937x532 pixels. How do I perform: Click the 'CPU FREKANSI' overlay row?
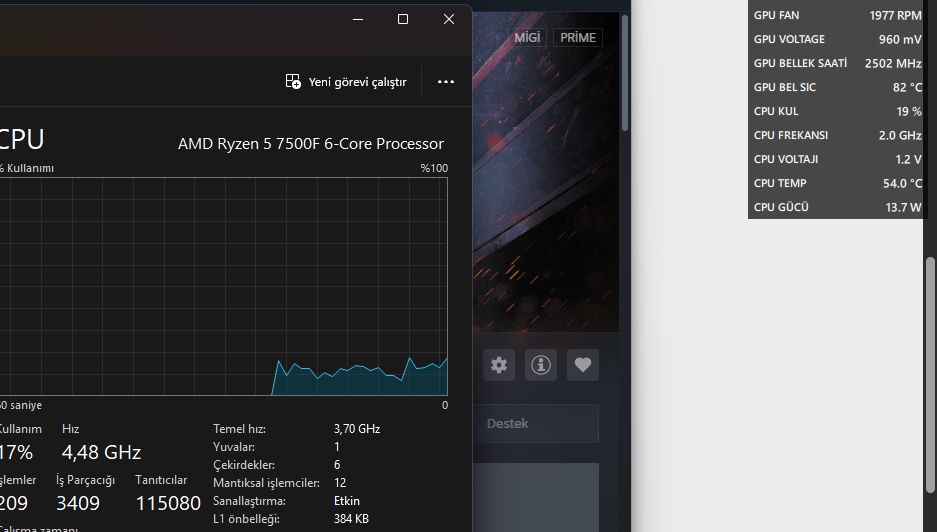click(x=837, y=135)
